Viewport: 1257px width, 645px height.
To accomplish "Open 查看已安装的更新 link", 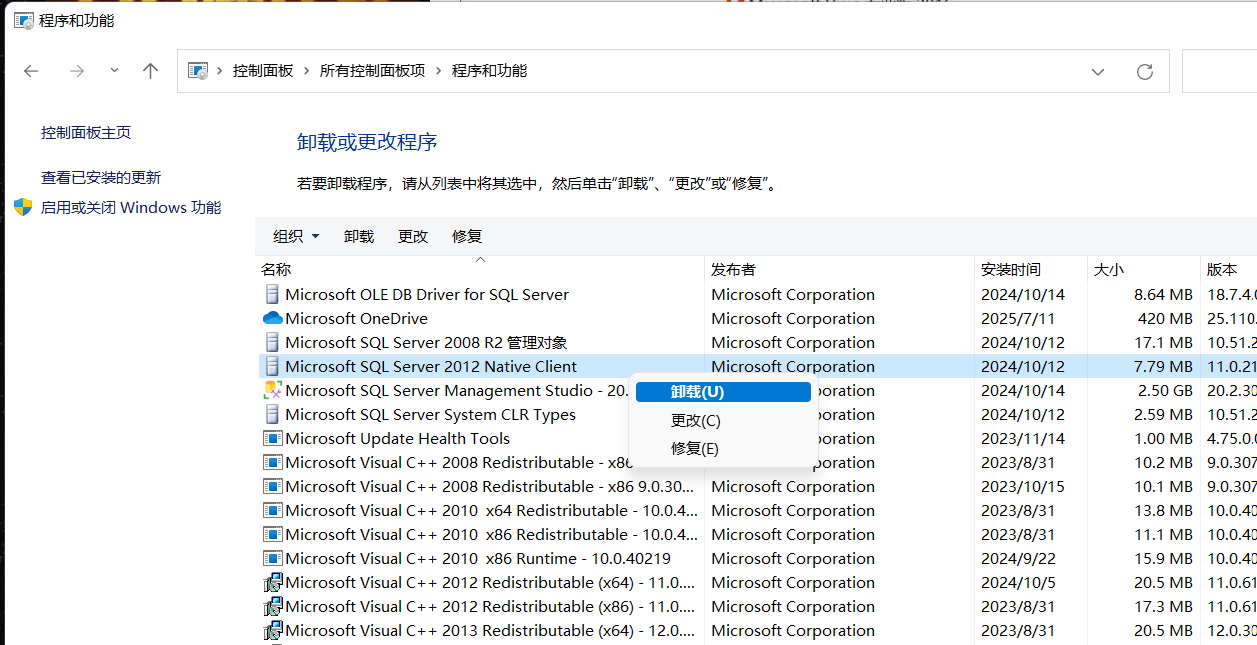I will point(101,177).
